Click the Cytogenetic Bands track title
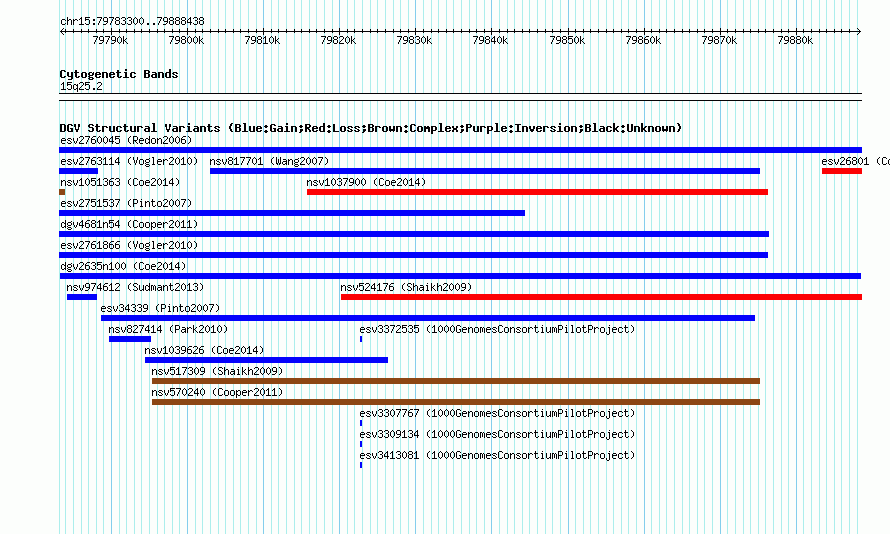Viewport: 890px width, 534px height. pos(119,74)
